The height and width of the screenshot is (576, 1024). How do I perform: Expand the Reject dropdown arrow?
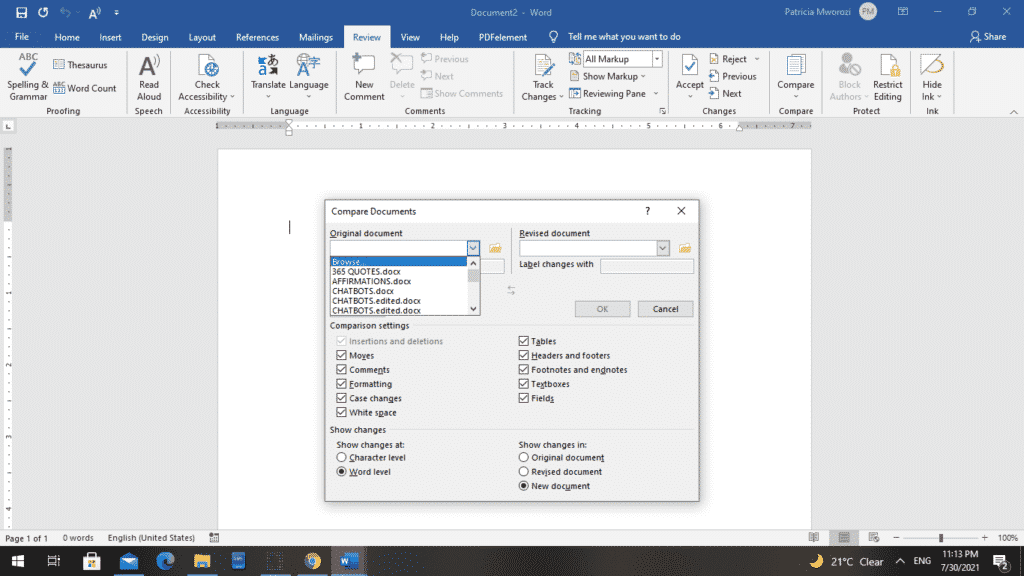coord(757,59)
